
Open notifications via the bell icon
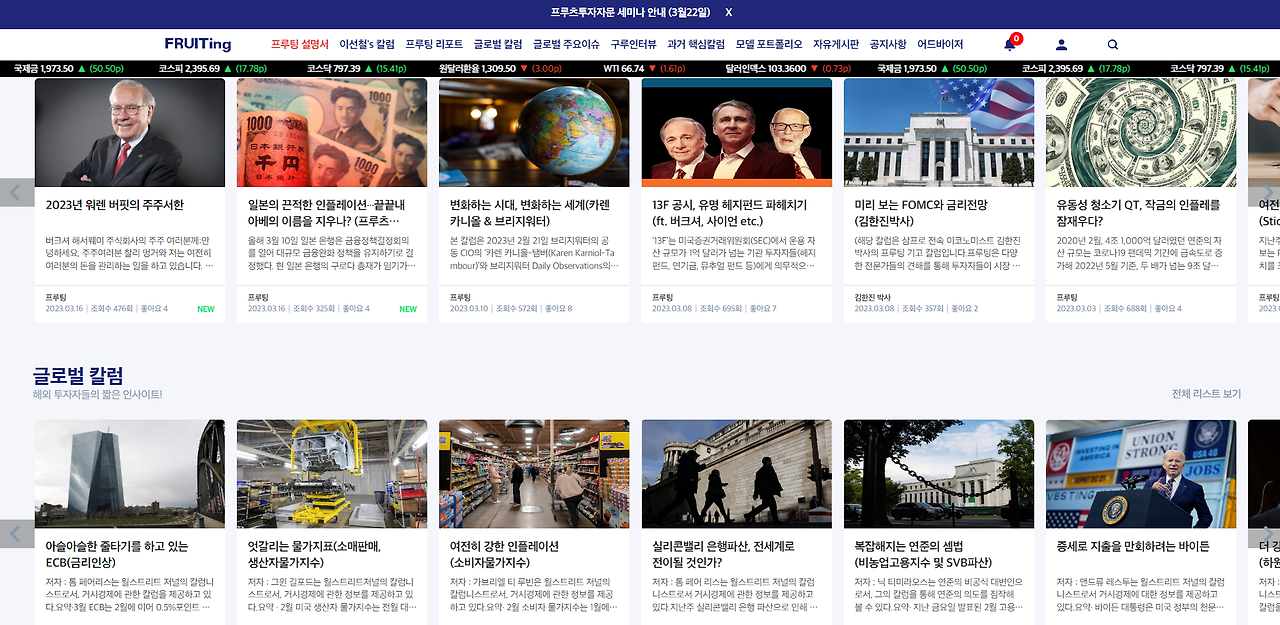click(1010, 45)
